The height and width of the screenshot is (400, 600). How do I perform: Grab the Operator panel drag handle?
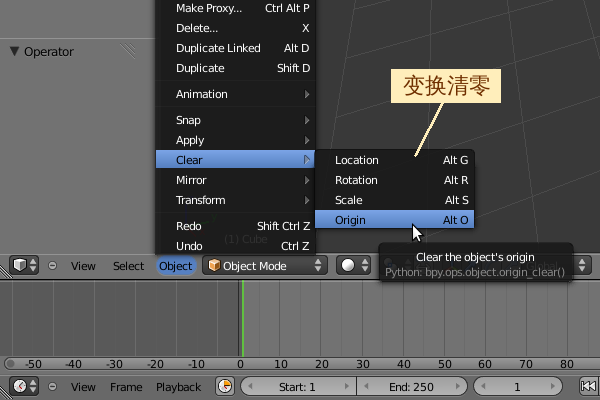point(128,51)
